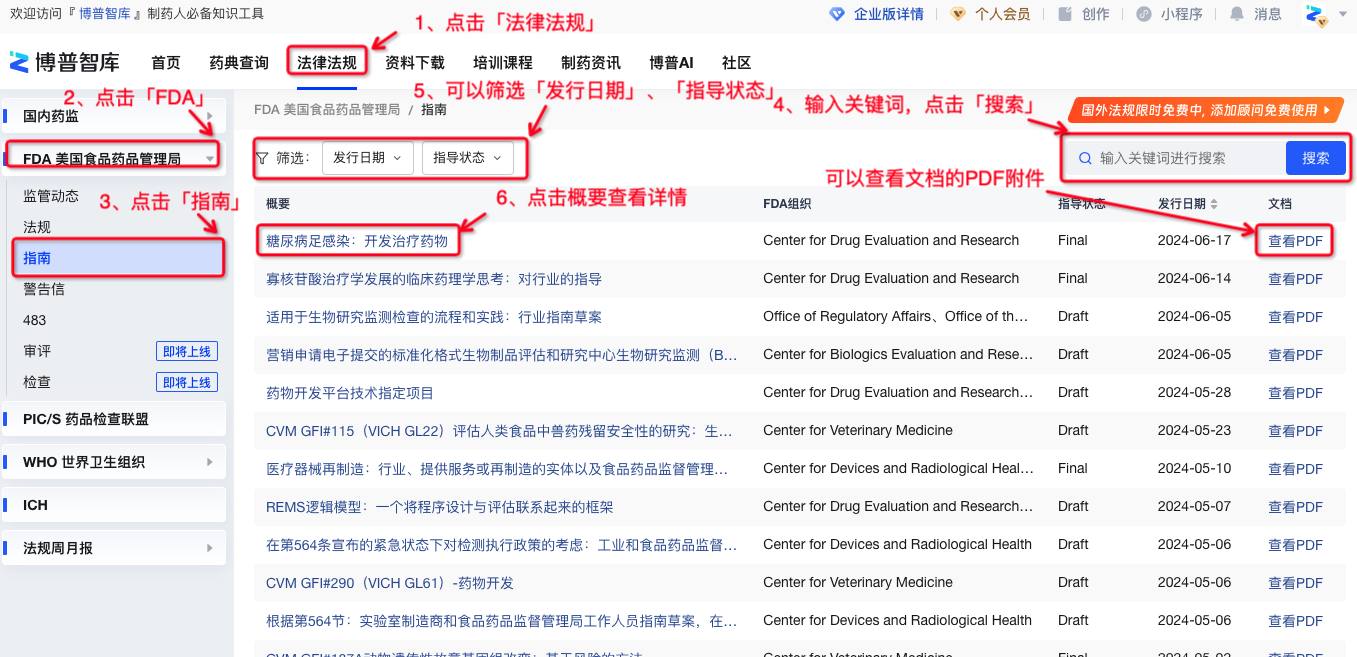Click the magnifier icon in search box
This screenshot has width=1357, height=657.
click(1085, 158)
